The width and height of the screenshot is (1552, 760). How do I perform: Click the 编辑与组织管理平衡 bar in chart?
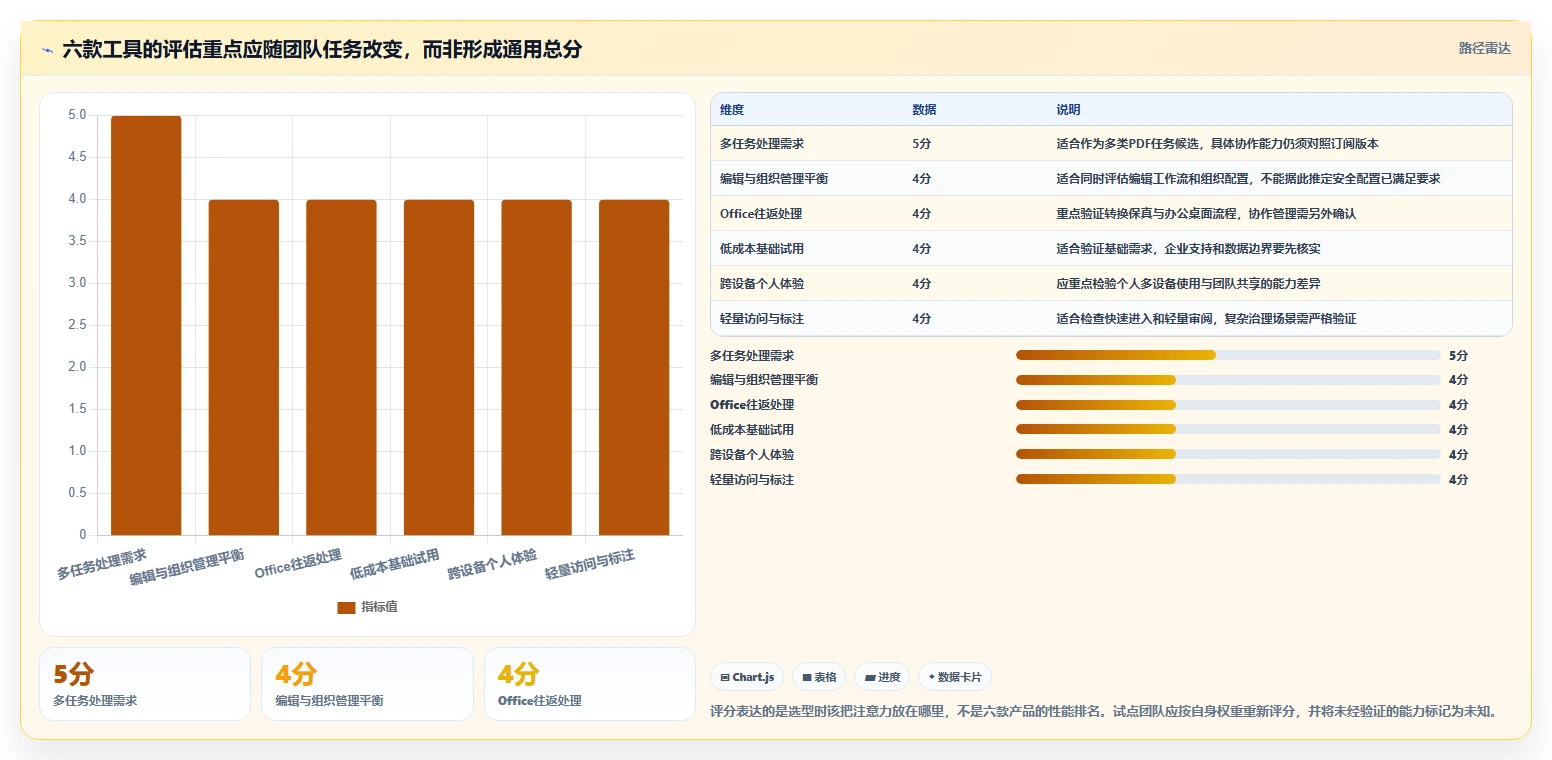coord(243,367)
